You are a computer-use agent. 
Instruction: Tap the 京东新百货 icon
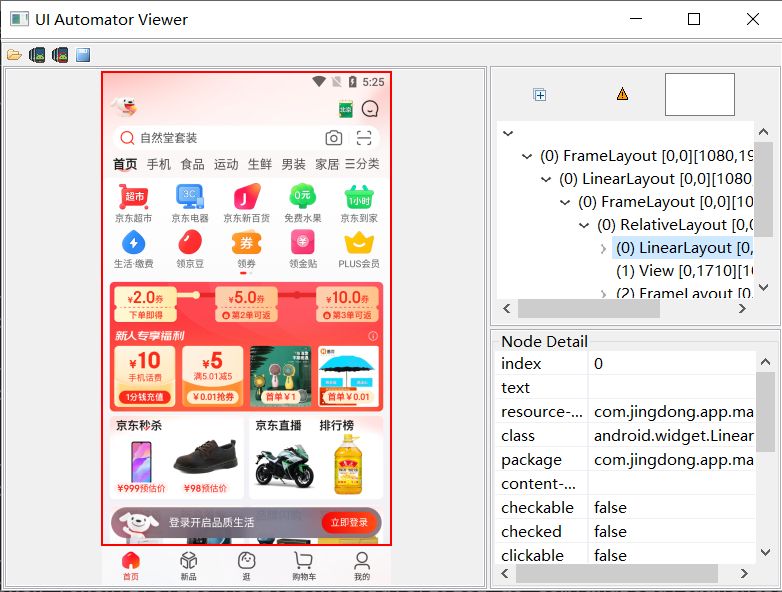pyautogui.click(x=246, y=203)
